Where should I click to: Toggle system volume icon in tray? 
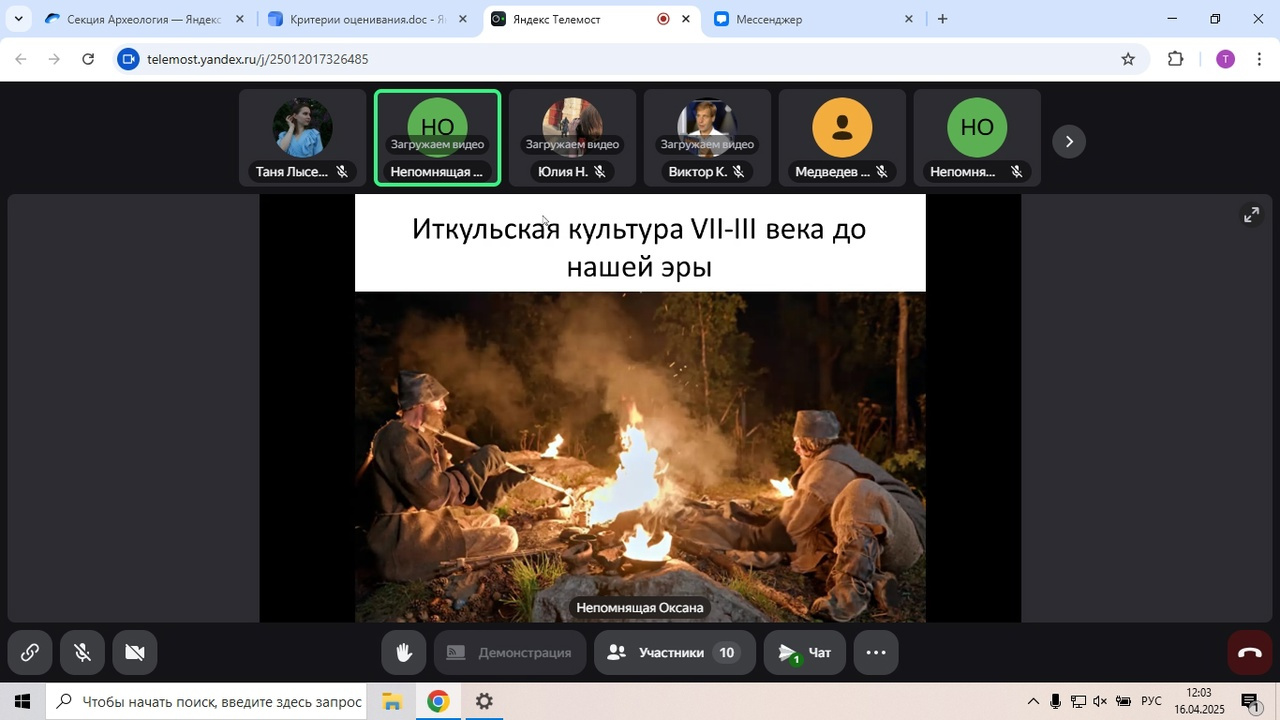point(1100,702)
